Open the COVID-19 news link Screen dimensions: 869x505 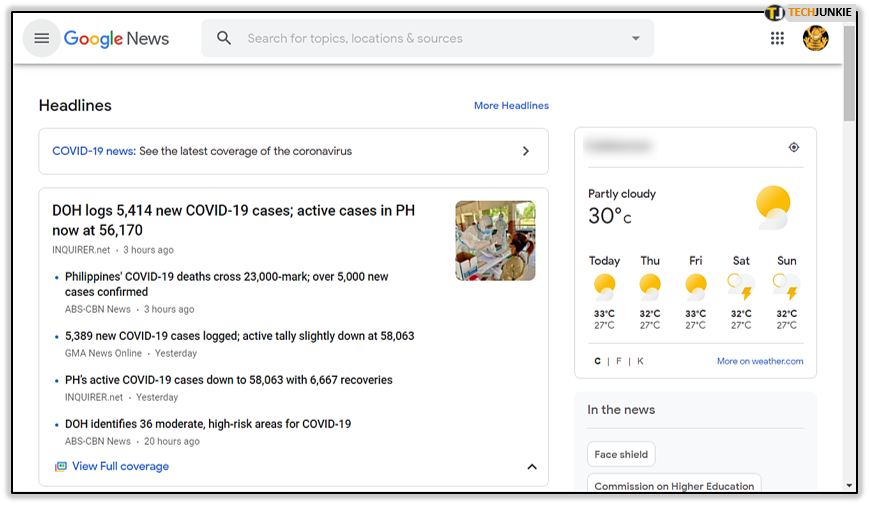94,151
